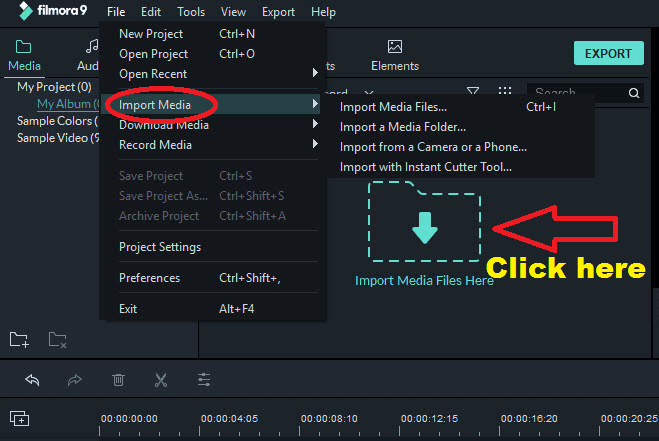
Task: Select the My Album tree item
Action: (68, 104)
